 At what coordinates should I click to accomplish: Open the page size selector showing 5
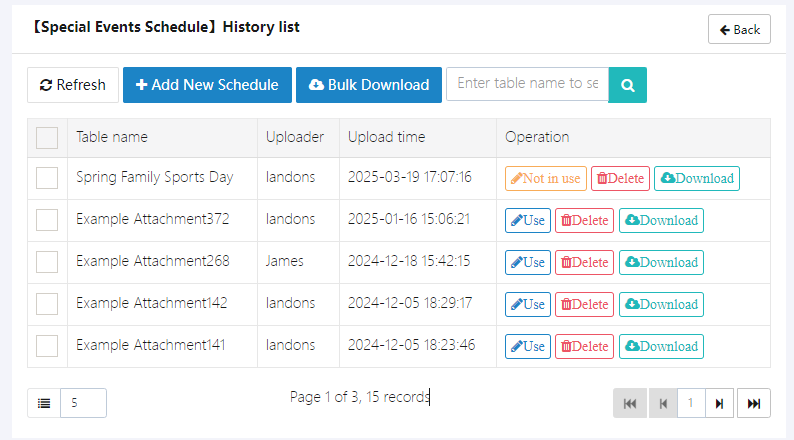pyautogui.click(x=83, y=403)
